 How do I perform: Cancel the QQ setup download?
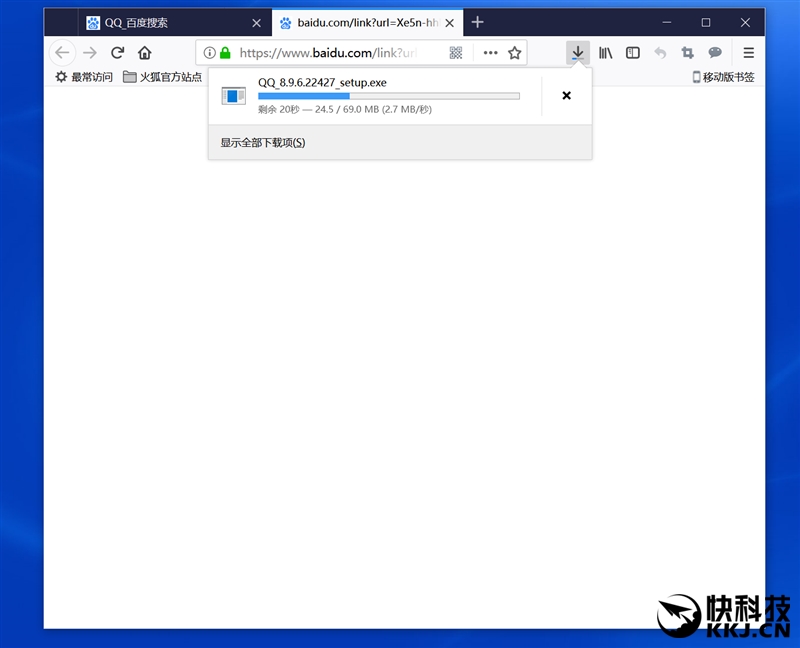point(566,96)
